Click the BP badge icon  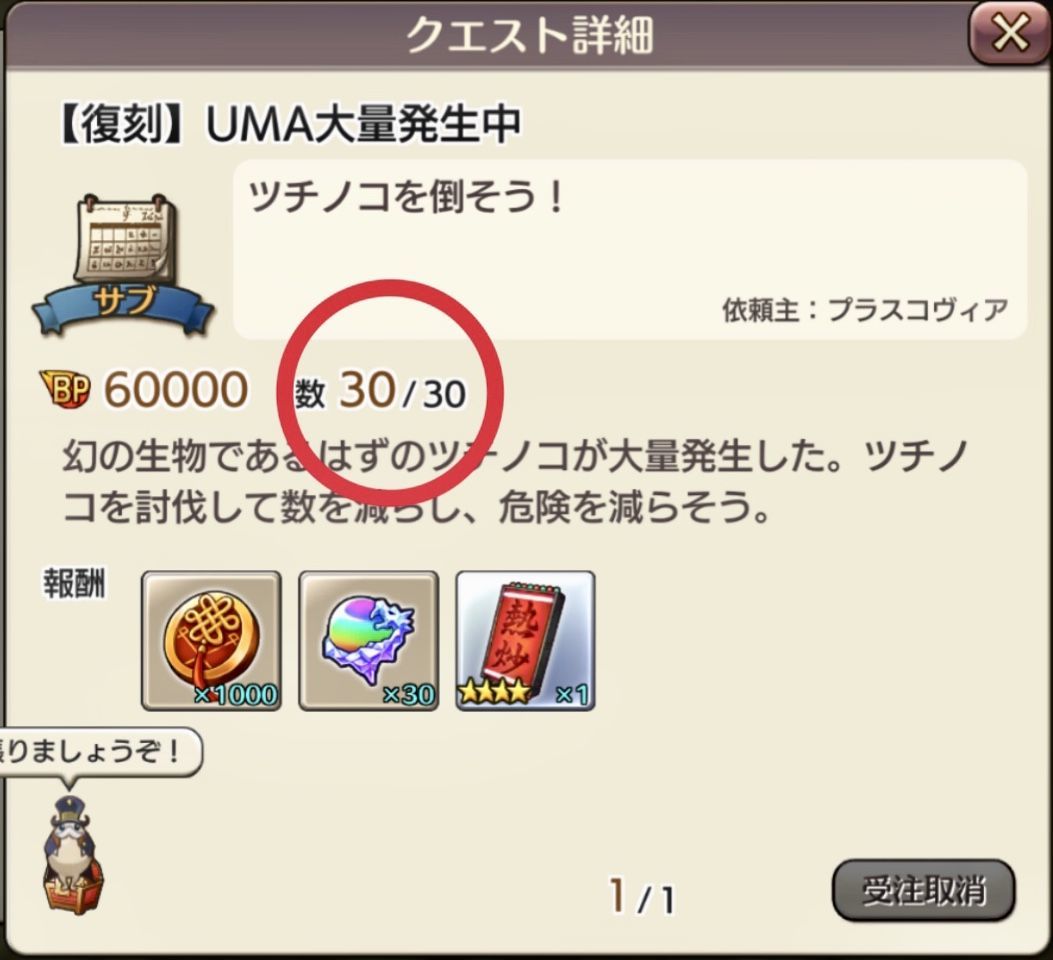point(64,389)
